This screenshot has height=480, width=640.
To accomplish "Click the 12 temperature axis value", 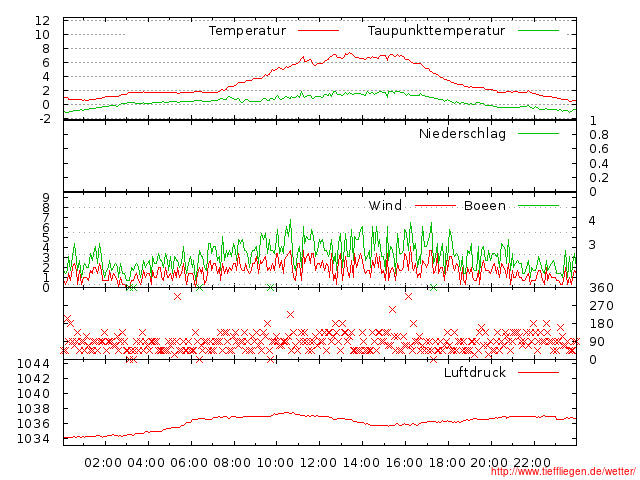I will tap(42, 20).
